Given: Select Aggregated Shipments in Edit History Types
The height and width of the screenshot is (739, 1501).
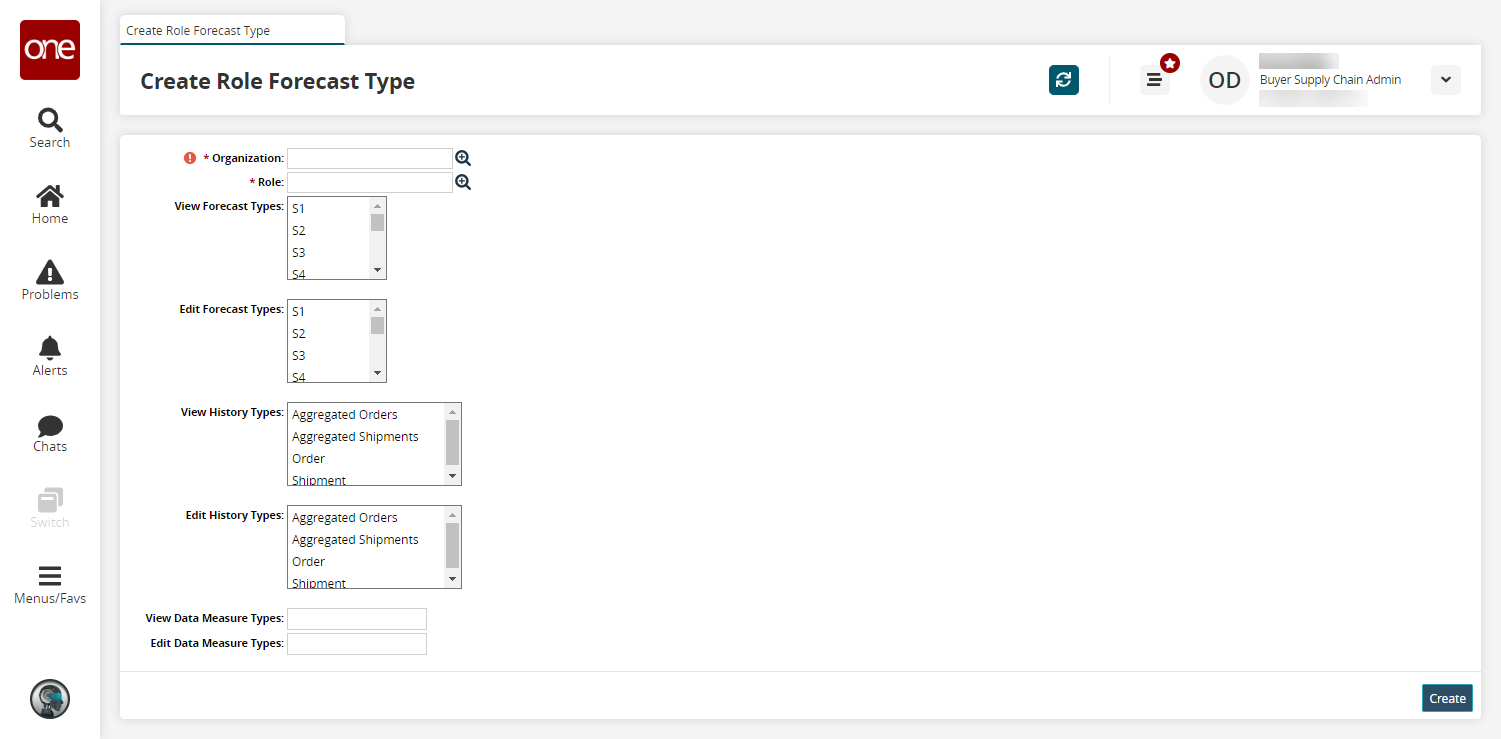Looking at the screenshot, I should pos(366,540).
